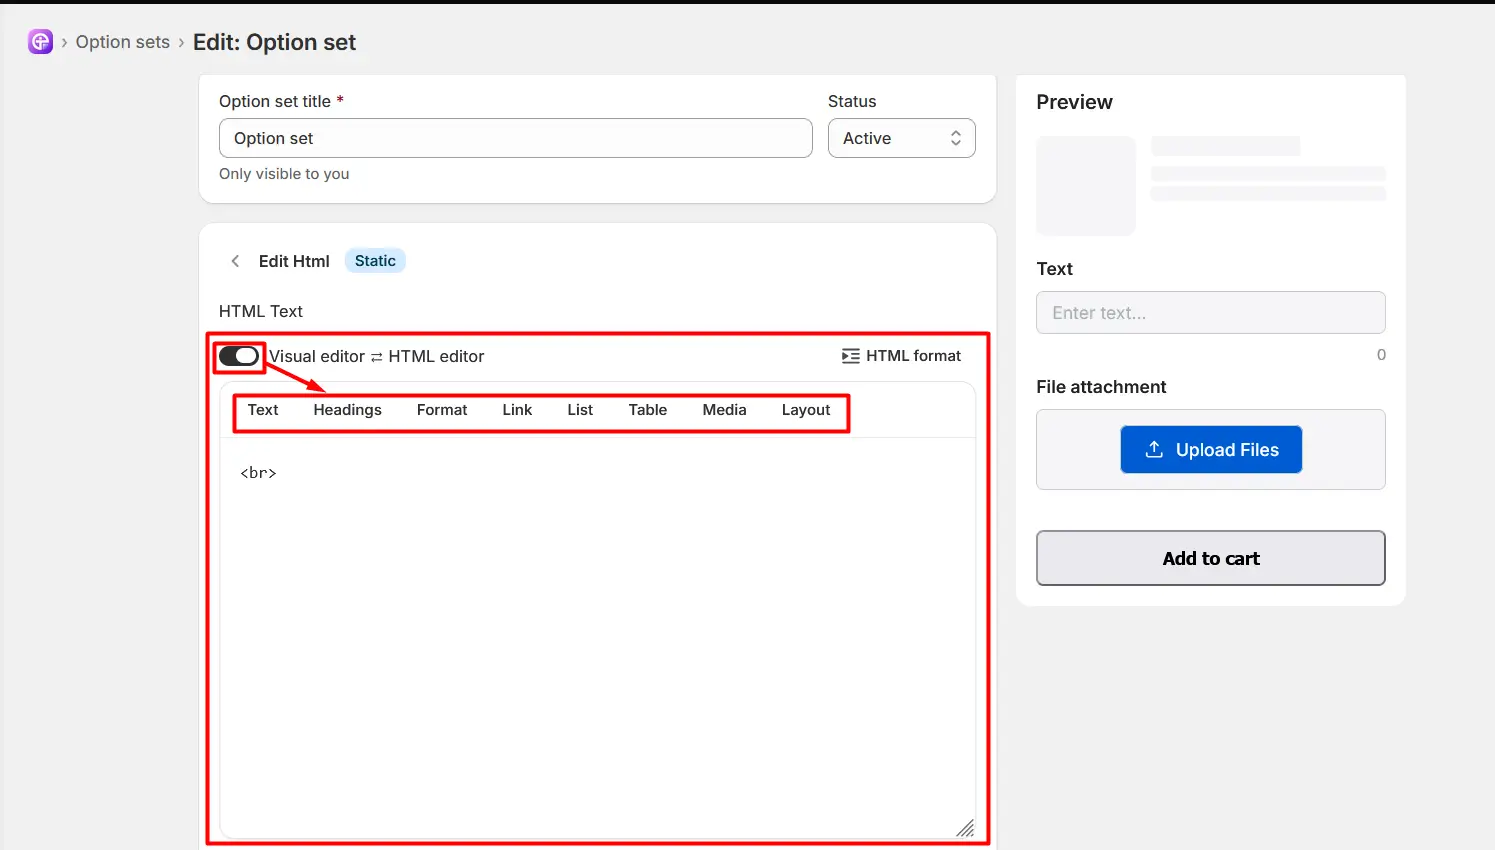
Task: Open the Text menu in the editor
Action: click(x=263, y=410)
